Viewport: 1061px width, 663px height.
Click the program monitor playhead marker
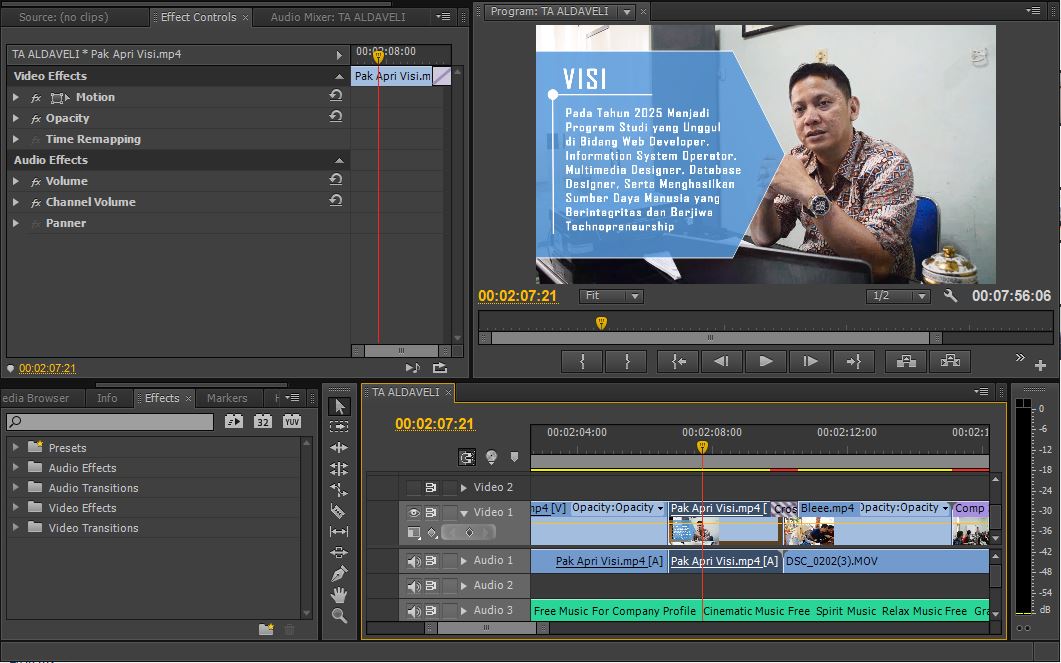pos(601,322)
